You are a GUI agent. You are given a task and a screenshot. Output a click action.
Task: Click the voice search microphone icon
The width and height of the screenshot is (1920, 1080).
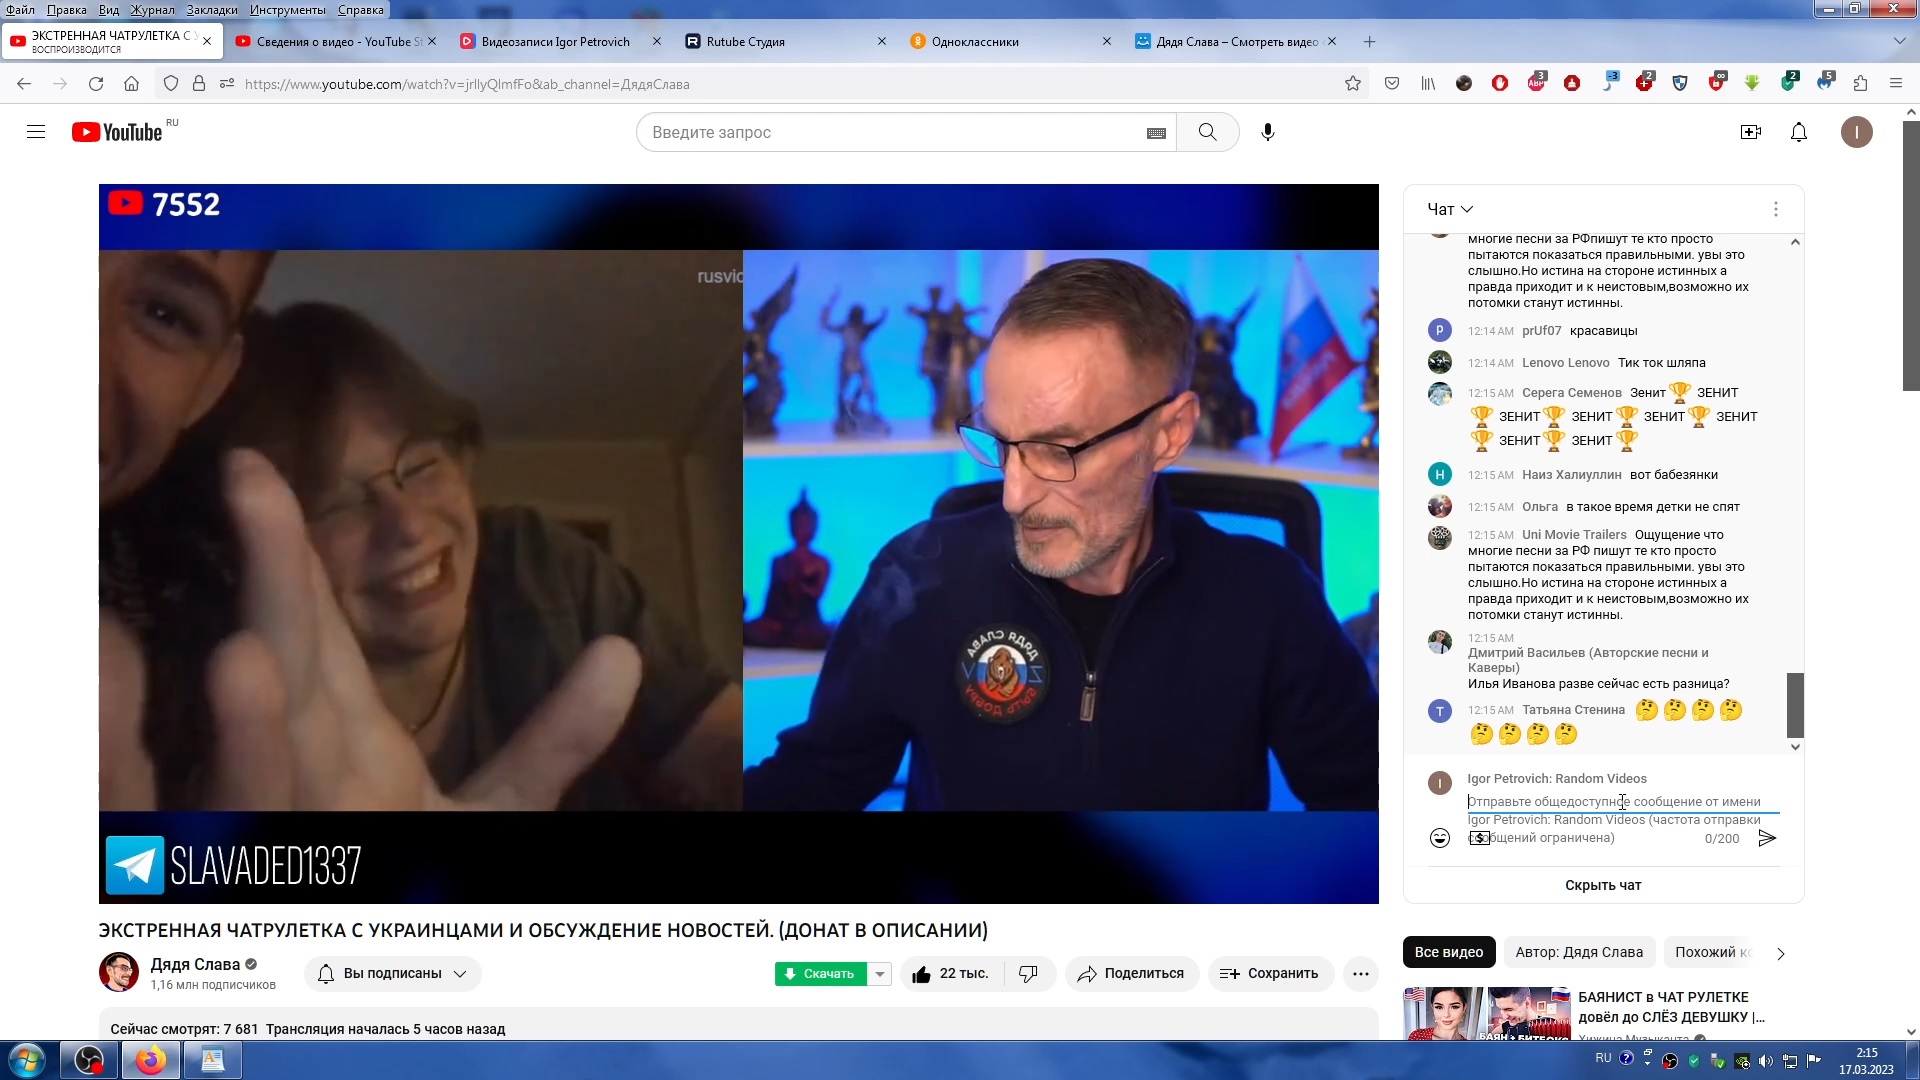pyautogui.click(x=1268, y=132)
